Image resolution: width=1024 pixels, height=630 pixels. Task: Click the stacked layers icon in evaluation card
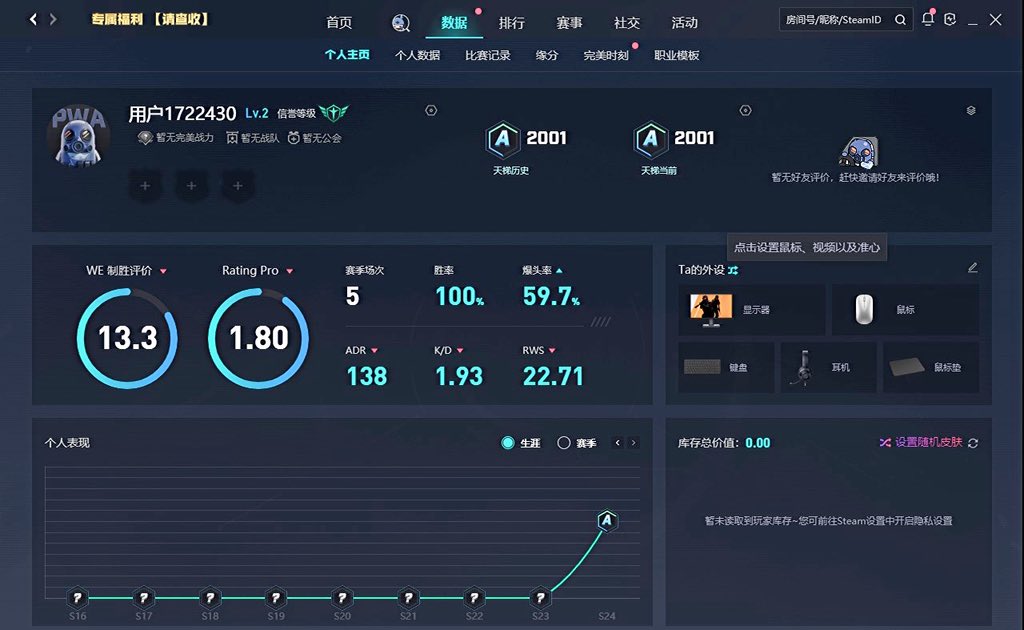971,110
